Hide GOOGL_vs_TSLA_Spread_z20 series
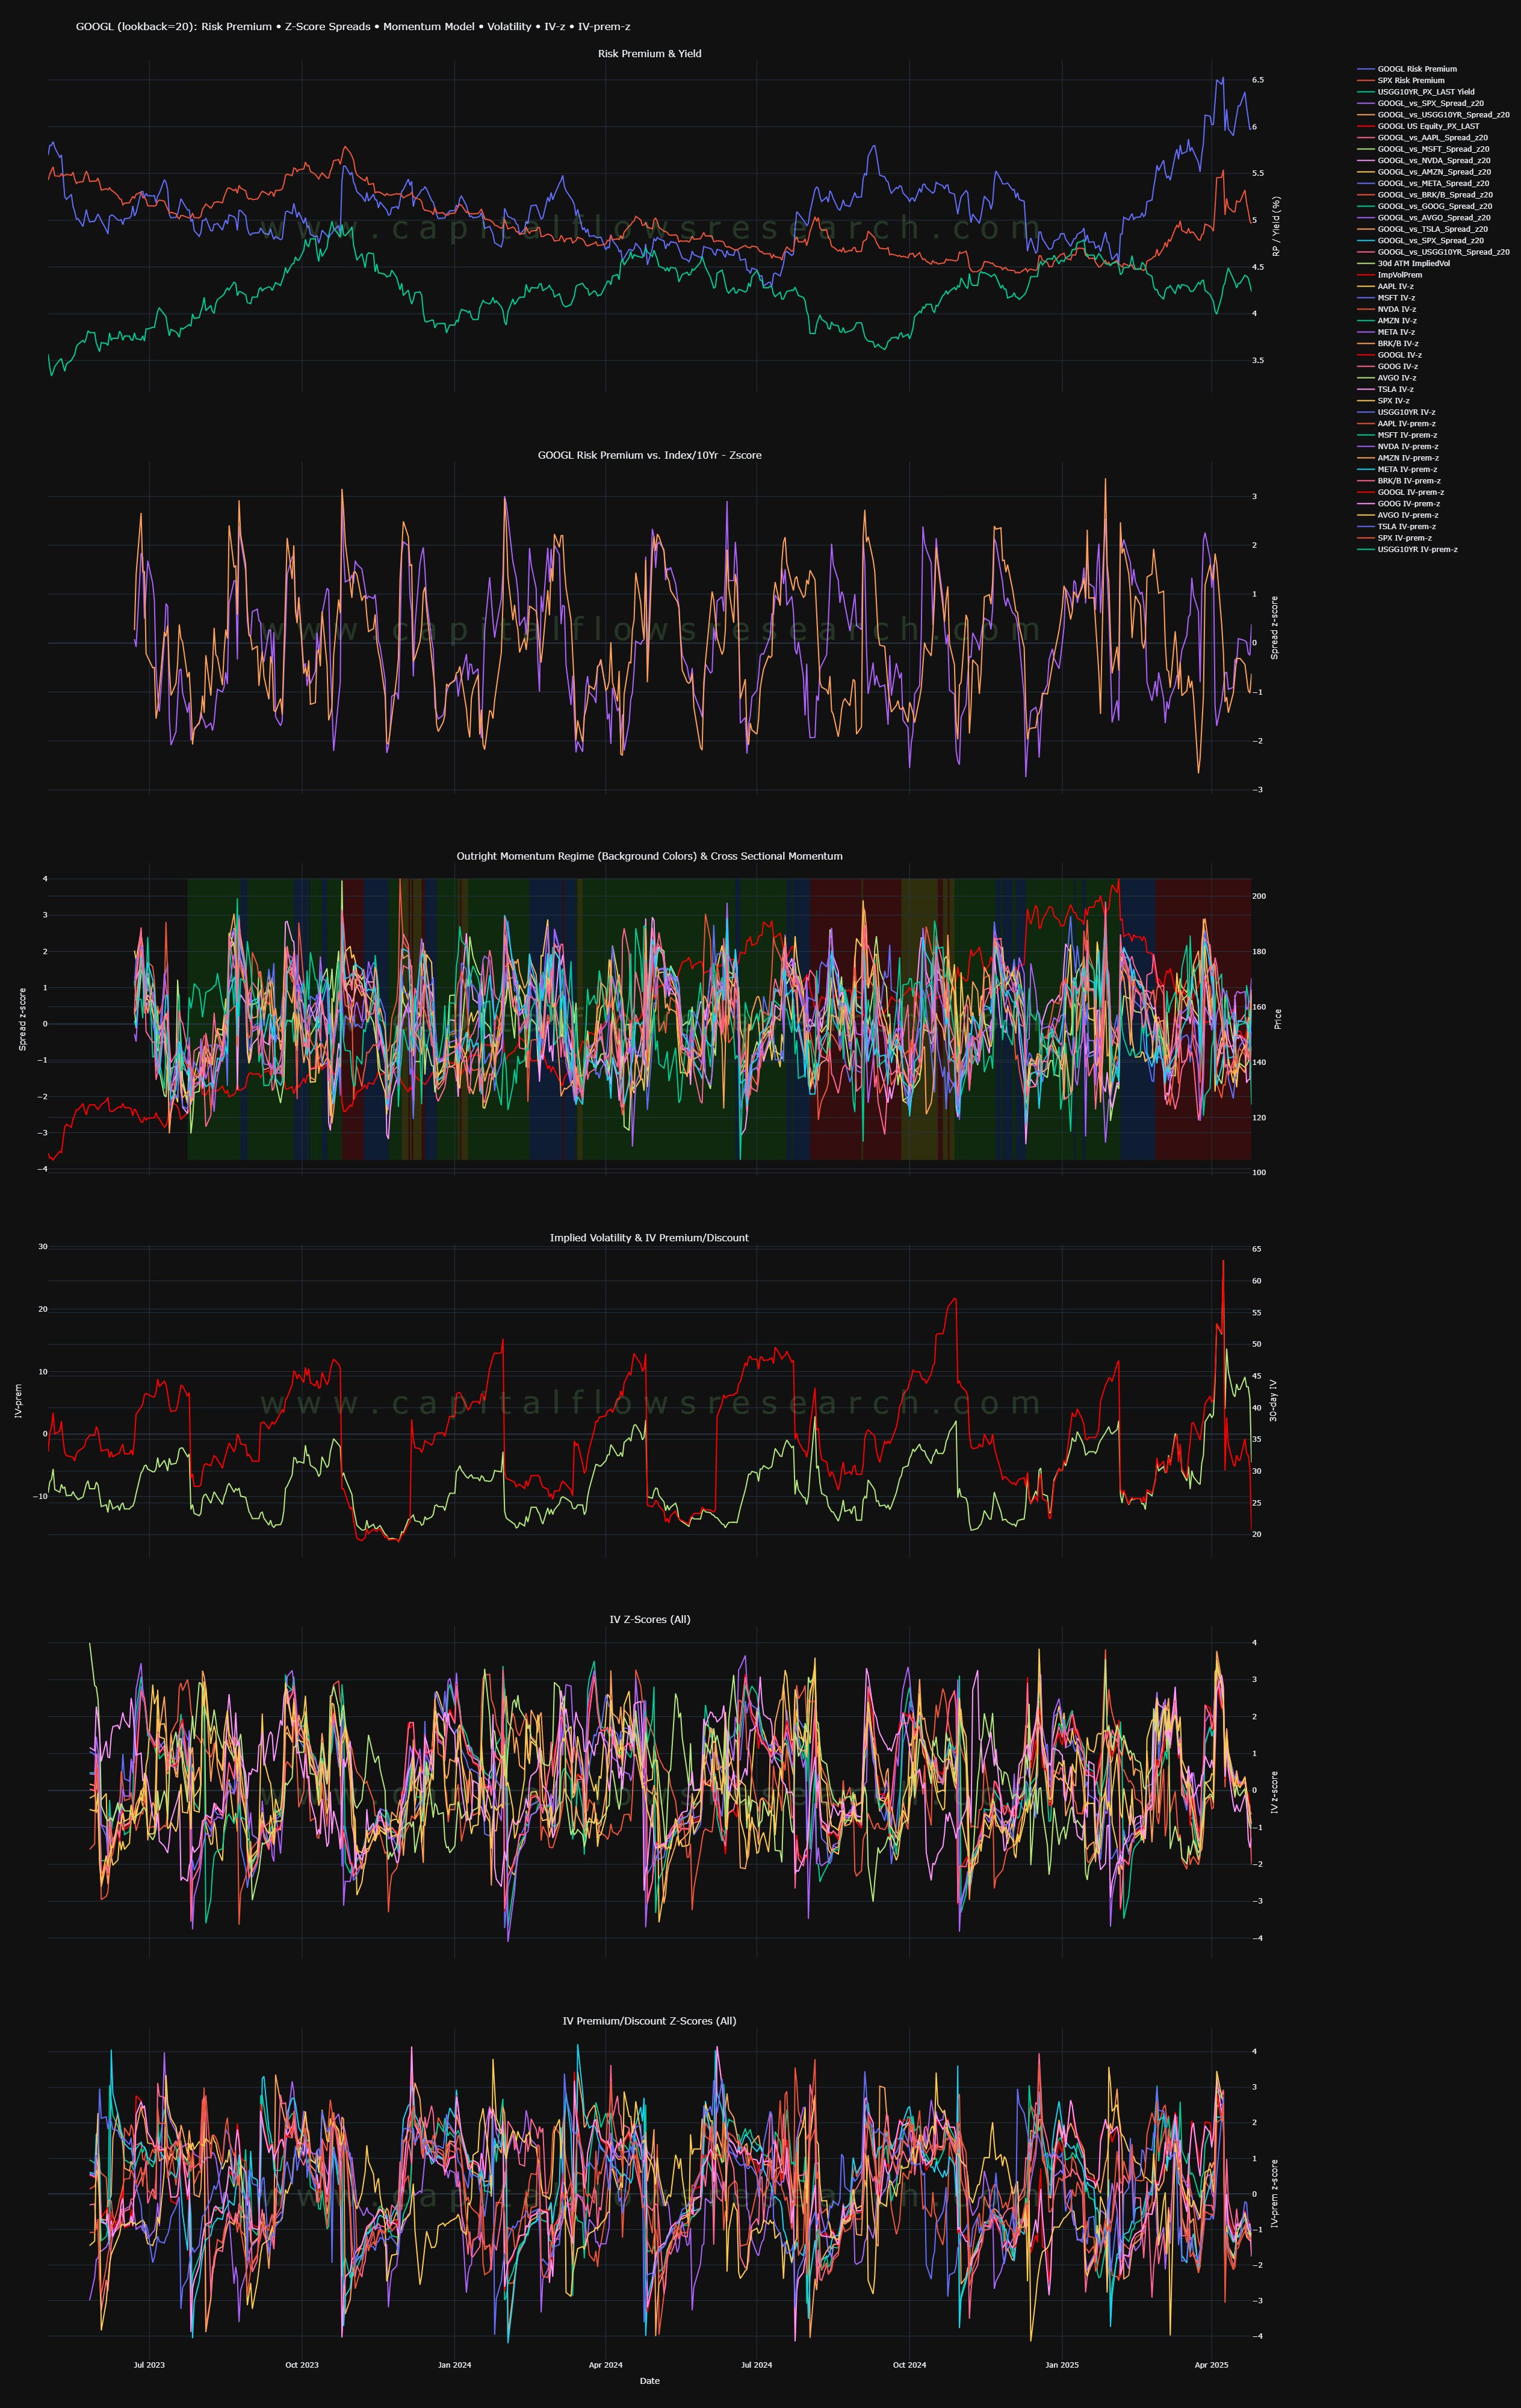Viewport: 1521px width, 2408px height. click(1422, 229)
